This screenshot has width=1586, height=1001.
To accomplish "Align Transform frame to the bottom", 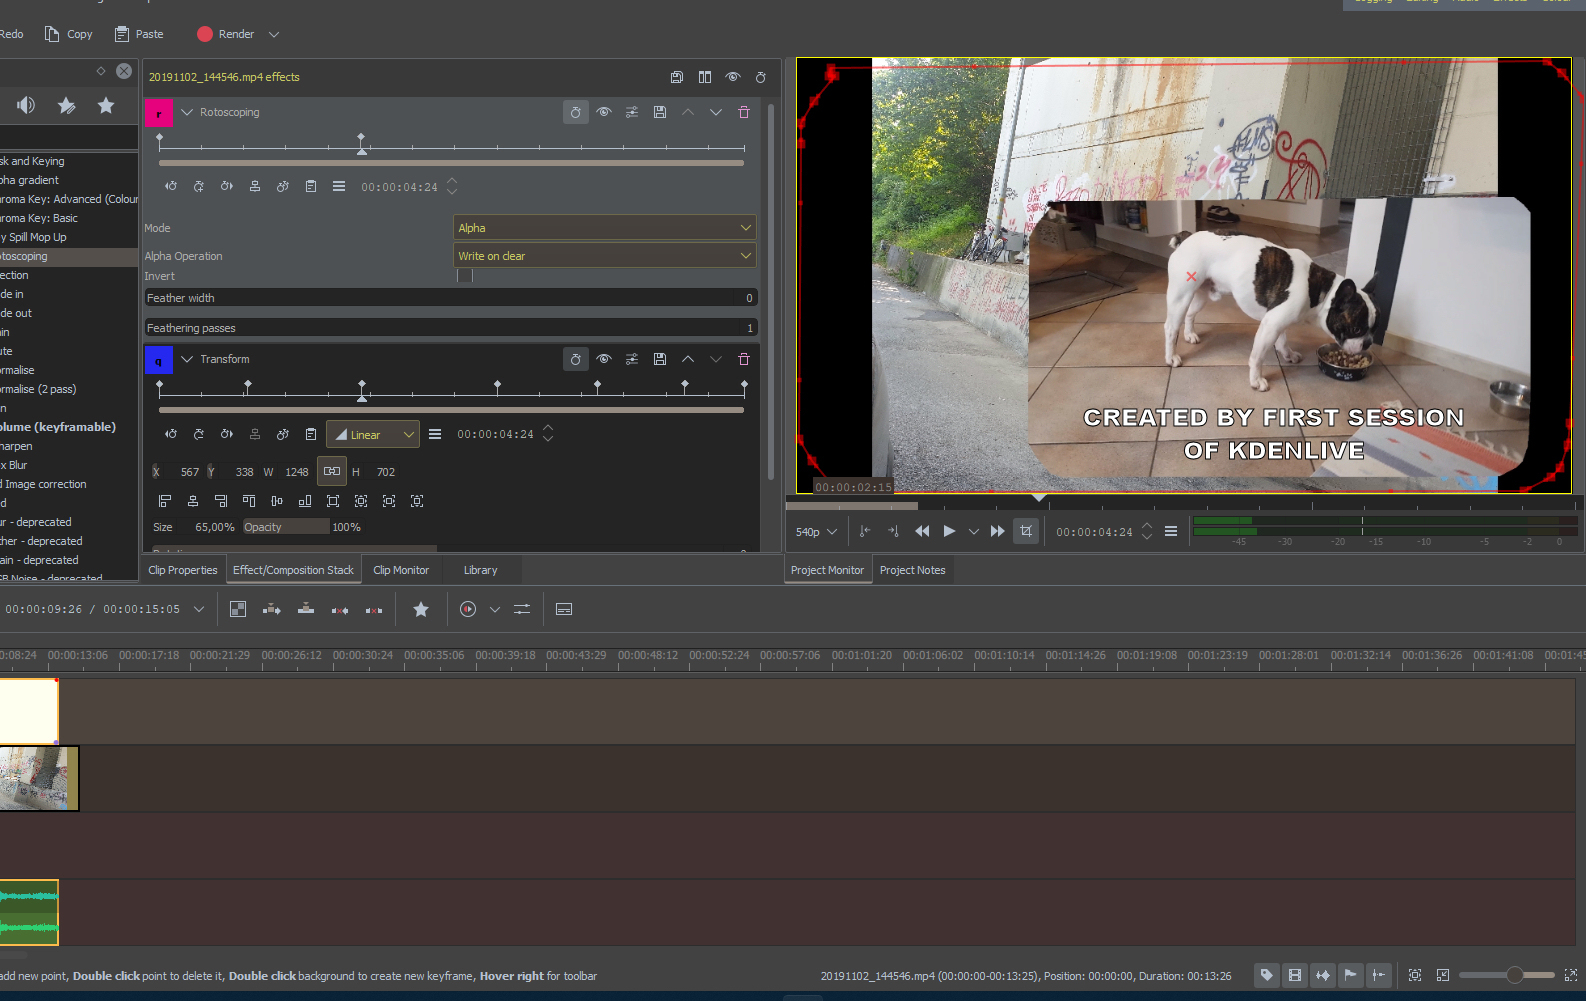I will click(x=305, y=501).
